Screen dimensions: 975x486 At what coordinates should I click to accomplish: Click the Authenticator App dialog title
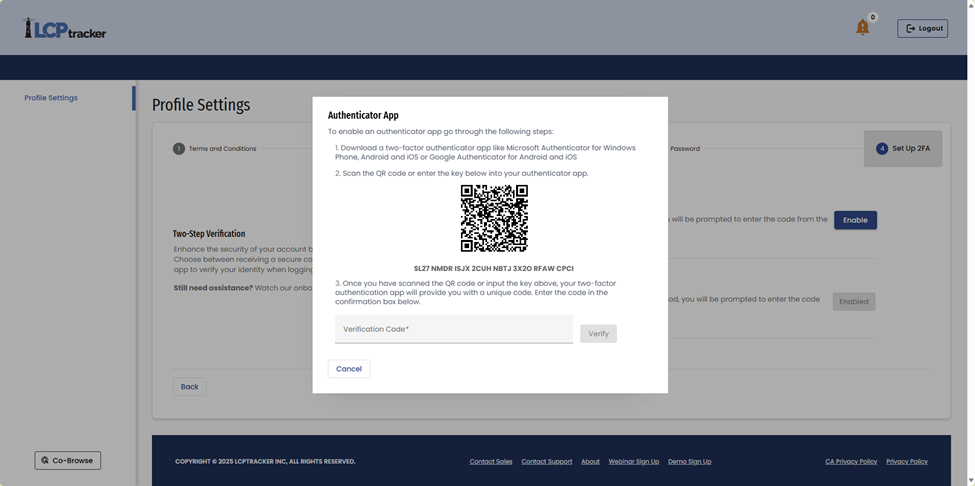(x=363, y=115)
